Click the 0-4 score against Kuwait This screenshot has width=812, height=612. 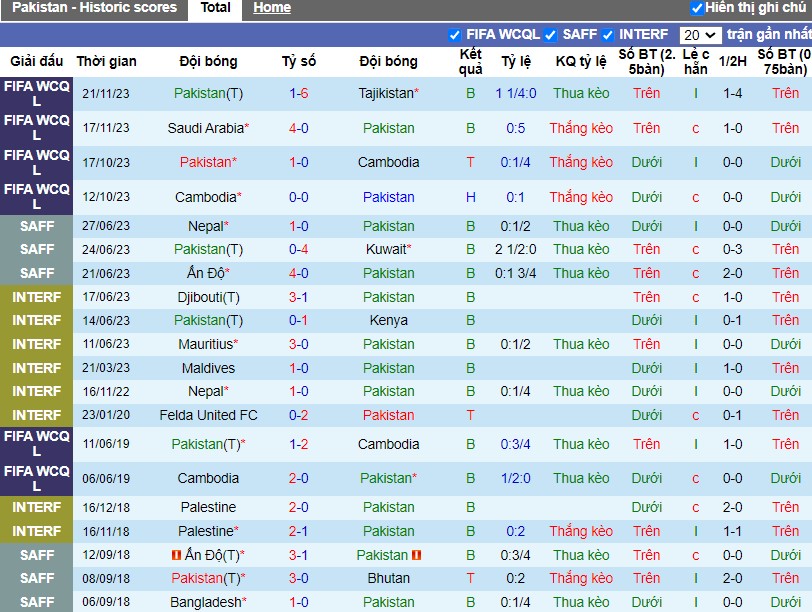pyautogui.click(x=299, y=250)
